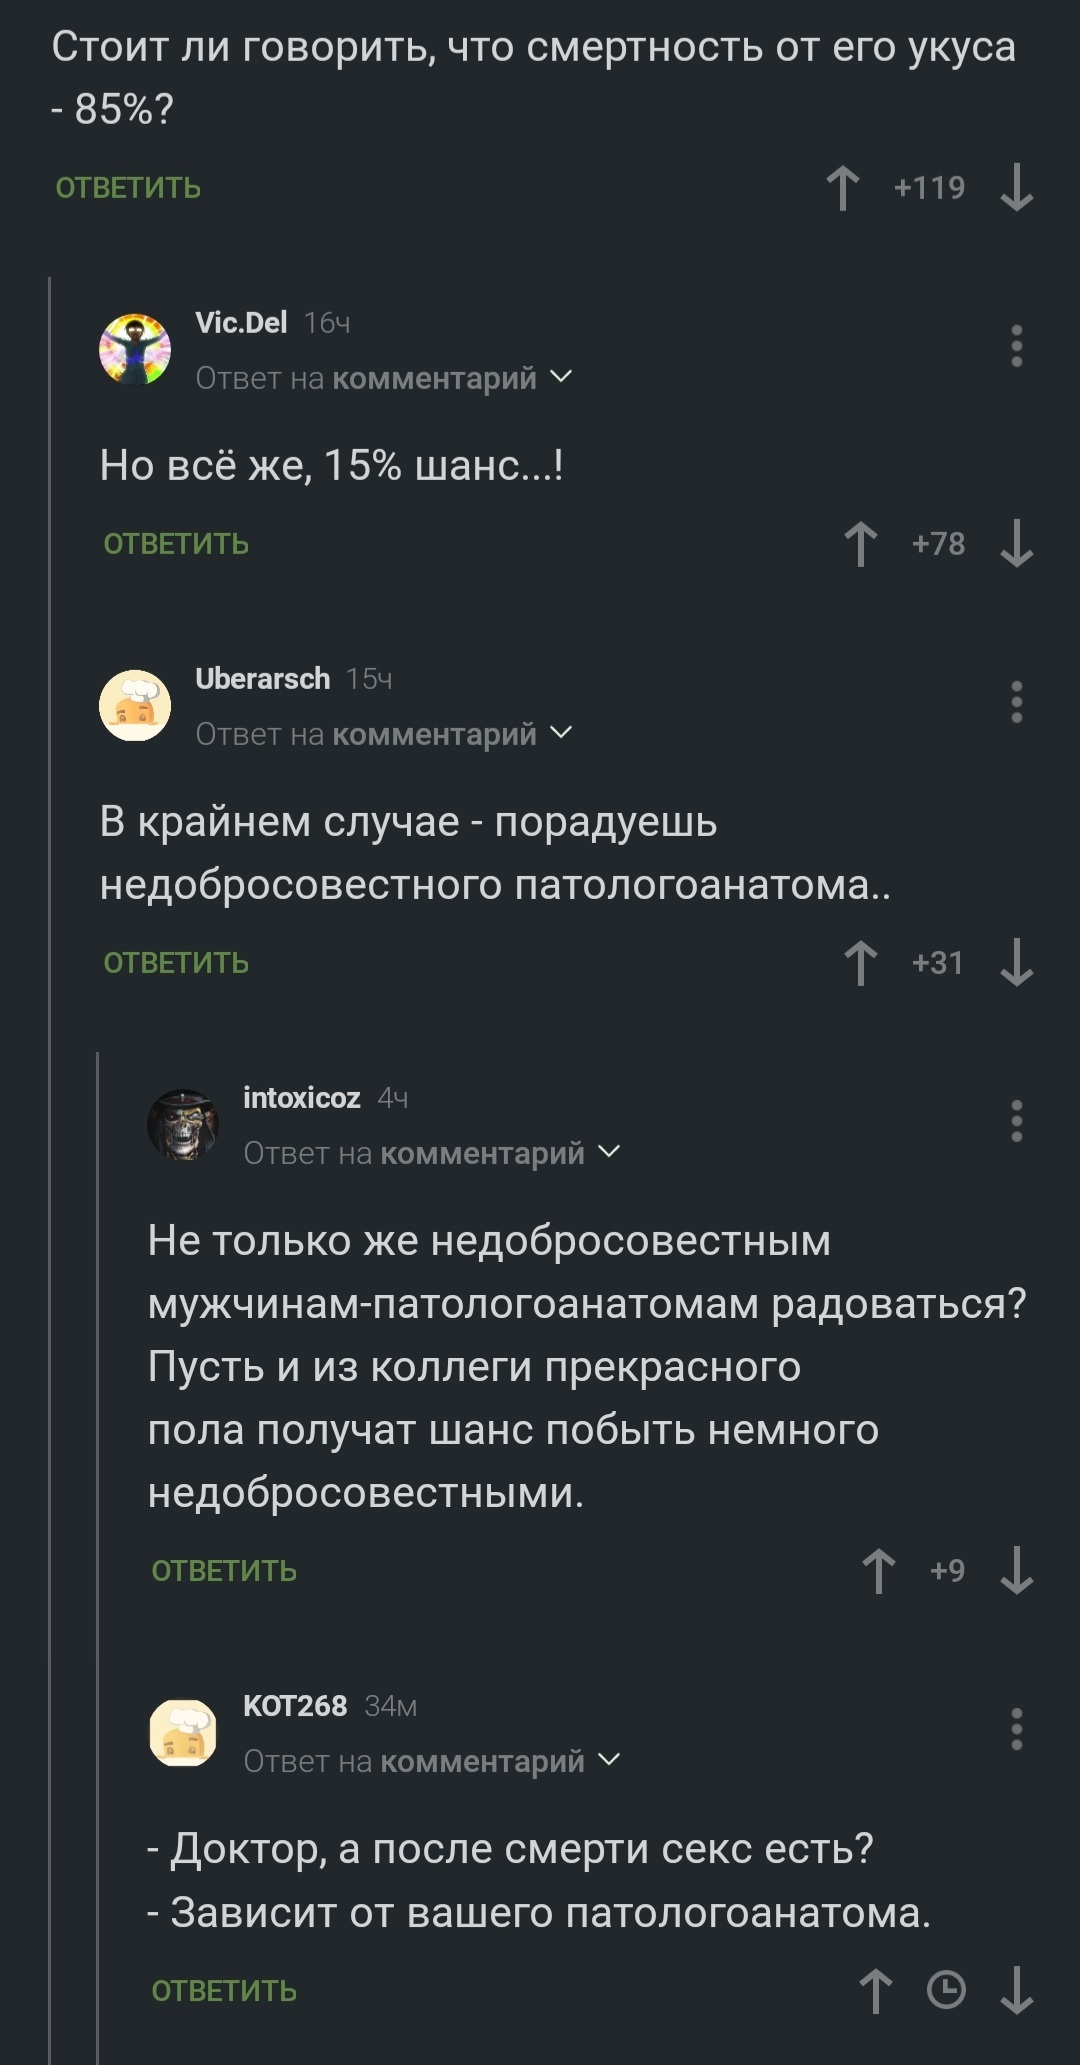Open the intoxicoz username link
This screenshot has width=1080, height=2065.
(x=302, y=1098)
